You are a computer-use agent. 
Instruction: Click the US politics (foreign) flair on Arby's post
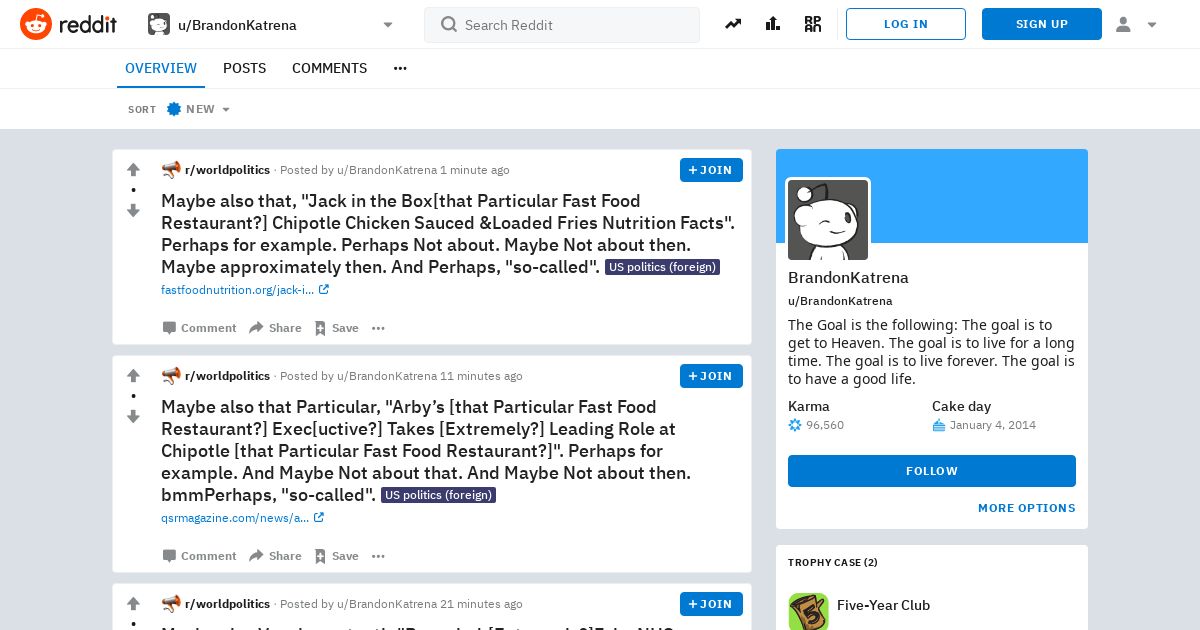439,495
